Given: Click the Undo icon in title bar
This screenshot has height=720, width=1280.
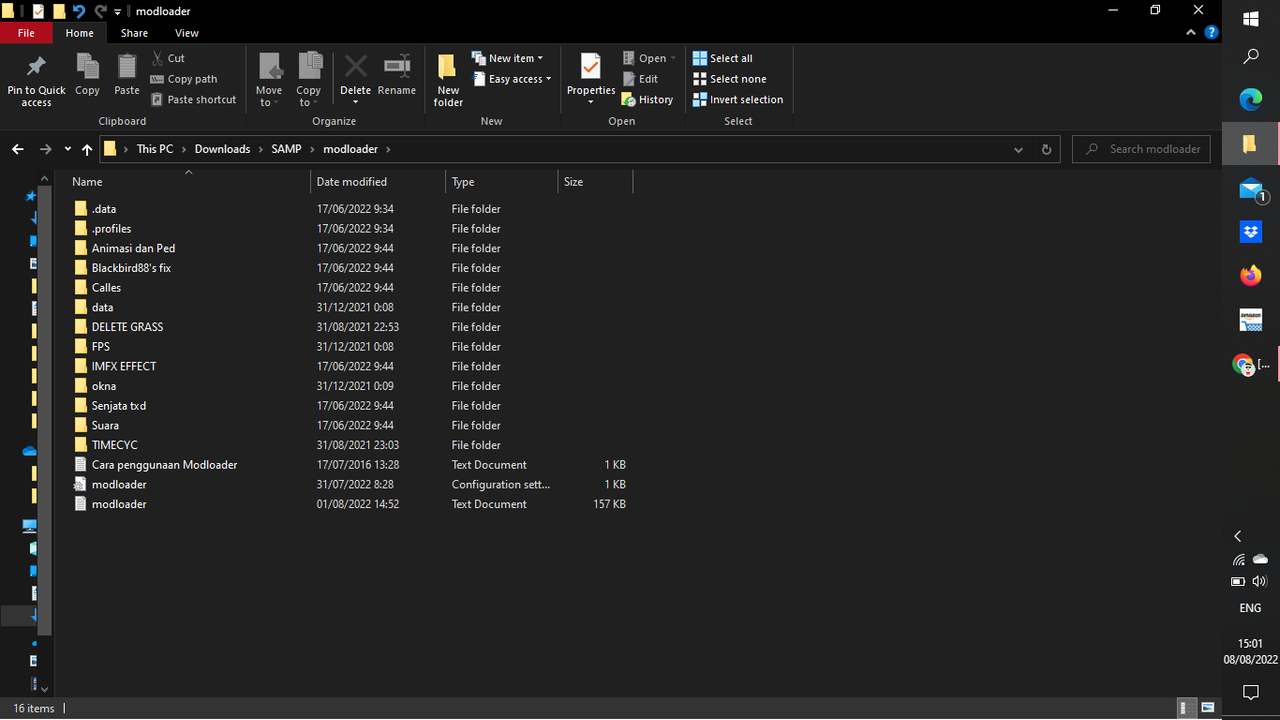Looking at the screenshot, I should click(x=78, y=11).
